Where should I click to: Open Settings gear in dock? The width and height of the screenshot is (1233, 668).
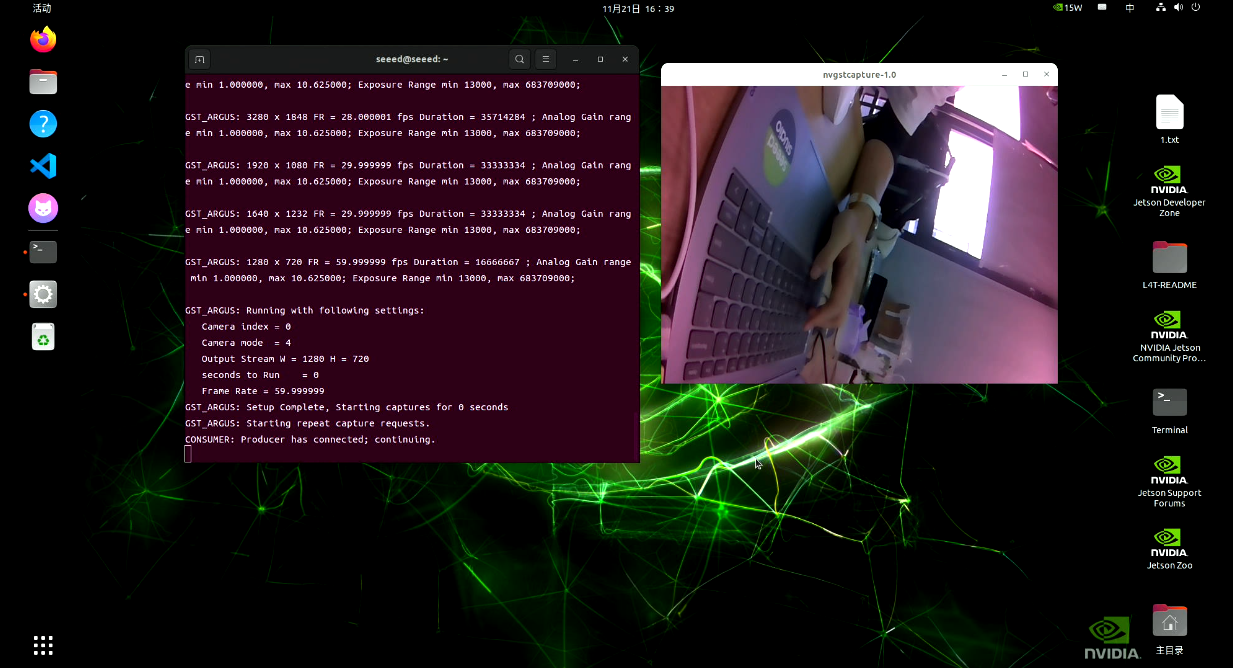43,294
